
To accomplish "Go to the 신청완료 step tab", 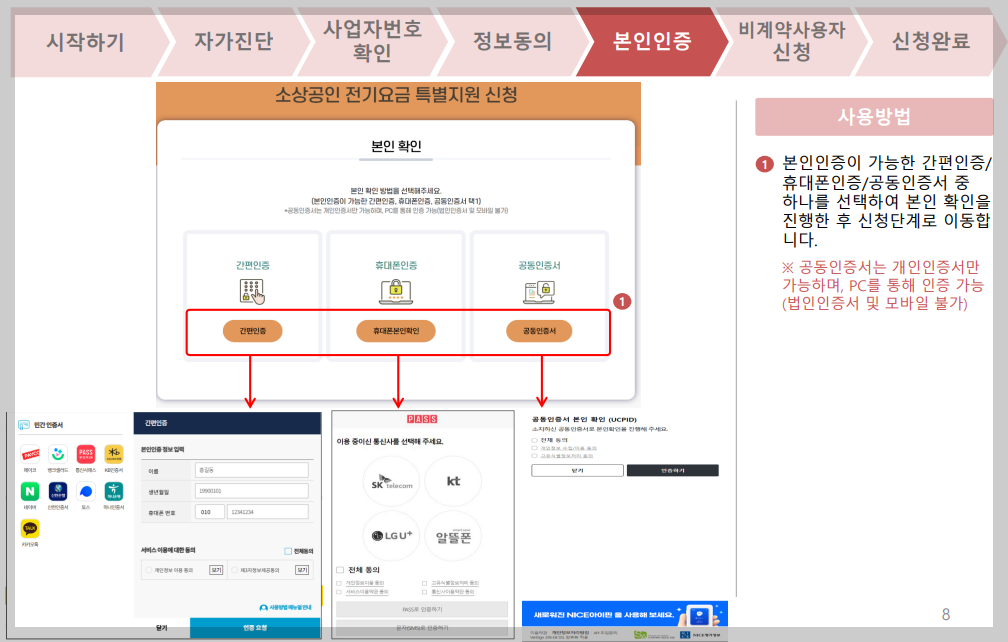I will (x=930, y=42).
